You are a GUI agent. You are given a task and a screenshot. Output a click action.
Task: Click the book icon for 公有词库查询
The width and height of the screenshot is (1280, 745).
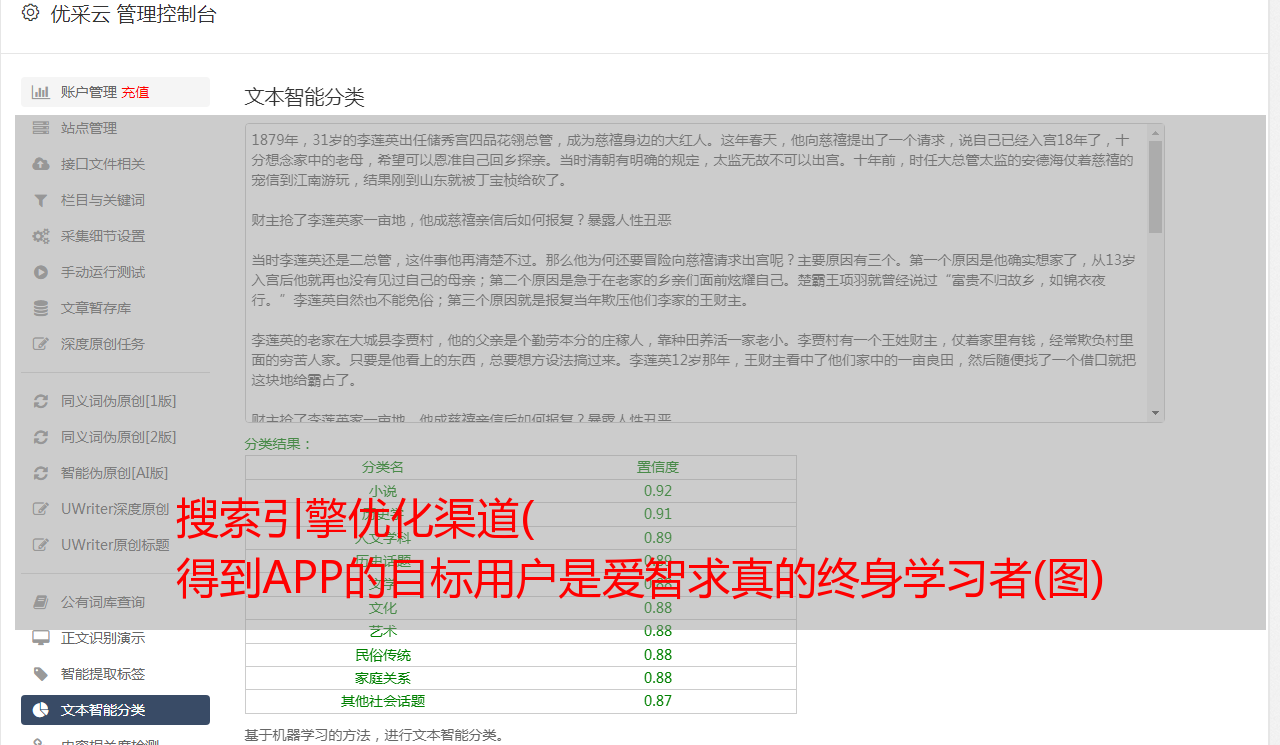[x=40, y=602]
